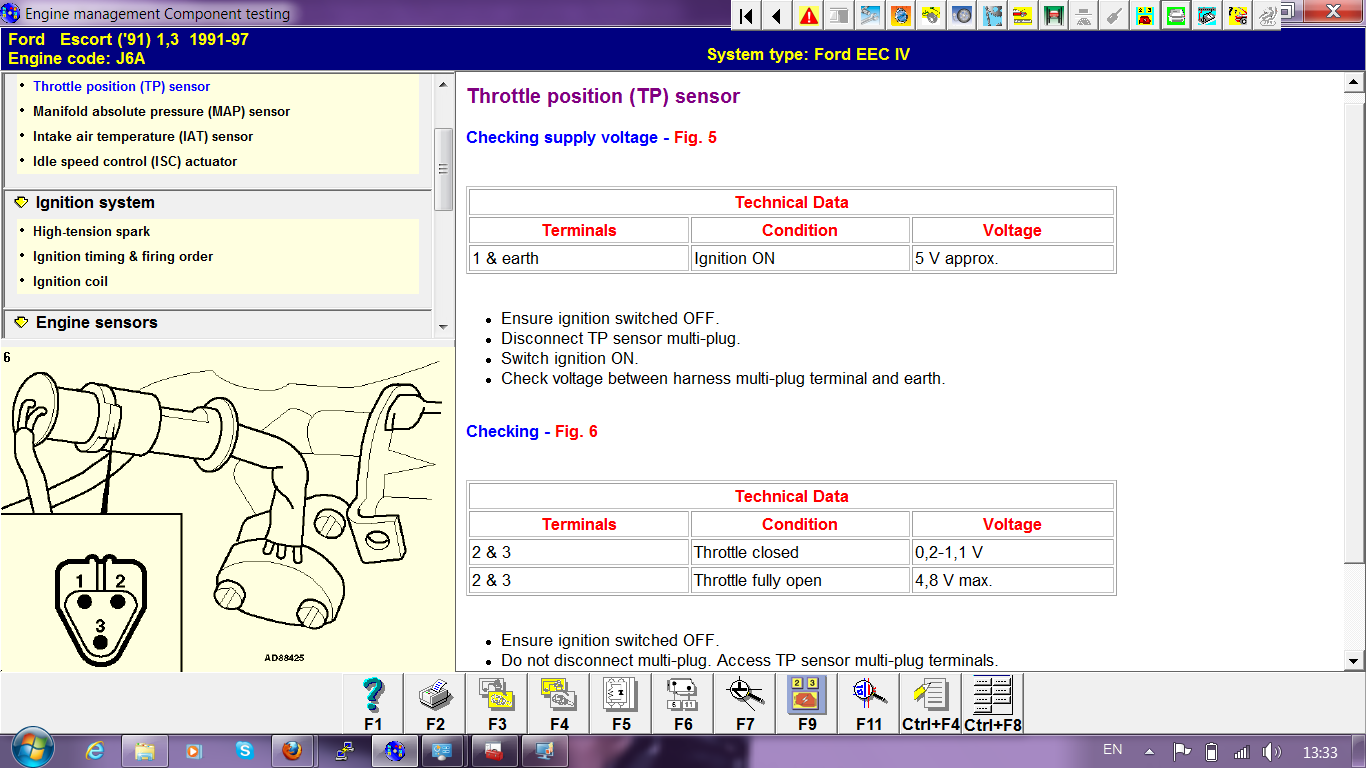Open Intake air temperature (IAT) sensor

(143, 137)
